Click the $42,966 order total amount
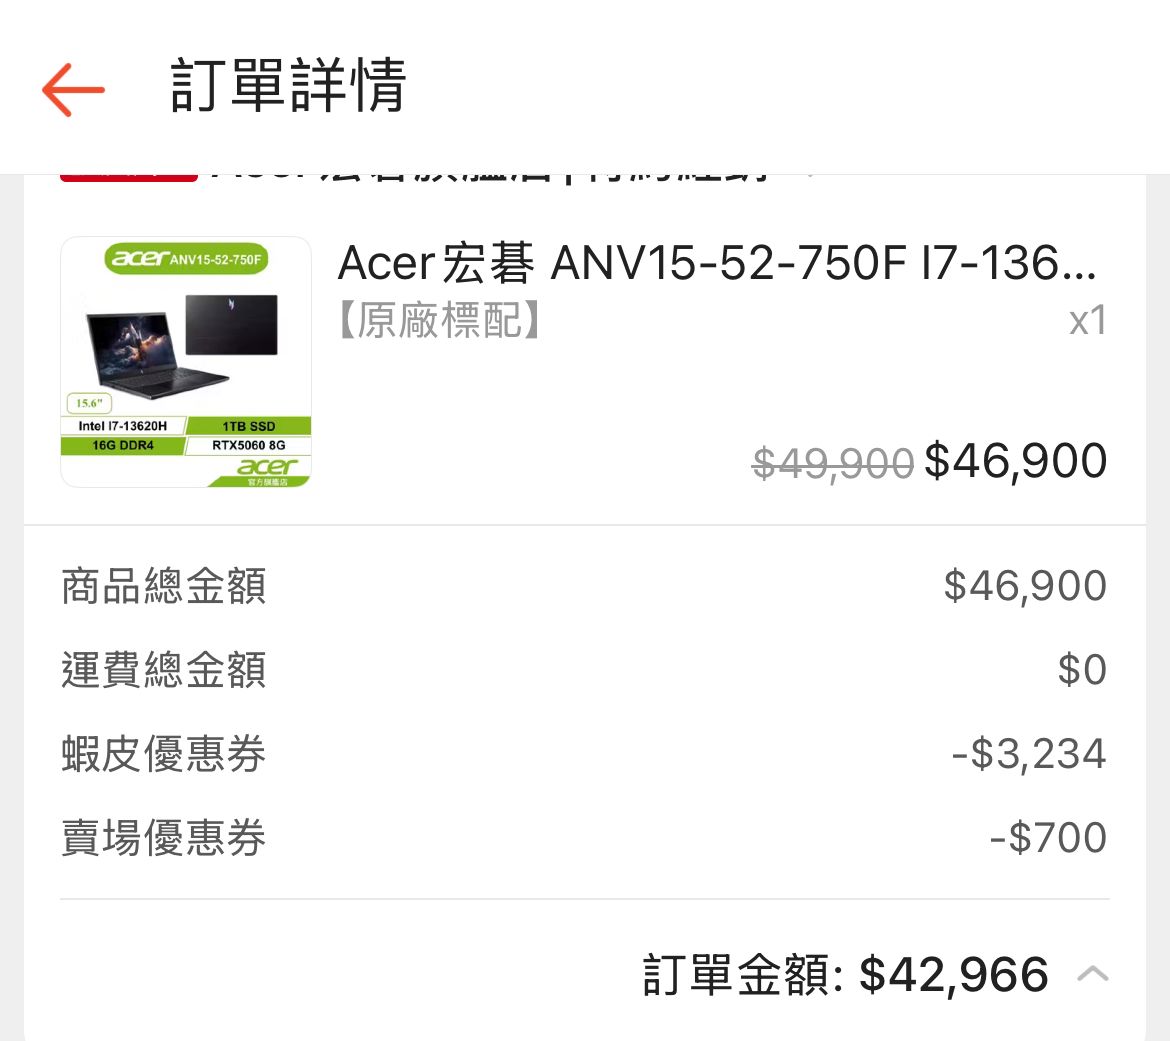 954,975
